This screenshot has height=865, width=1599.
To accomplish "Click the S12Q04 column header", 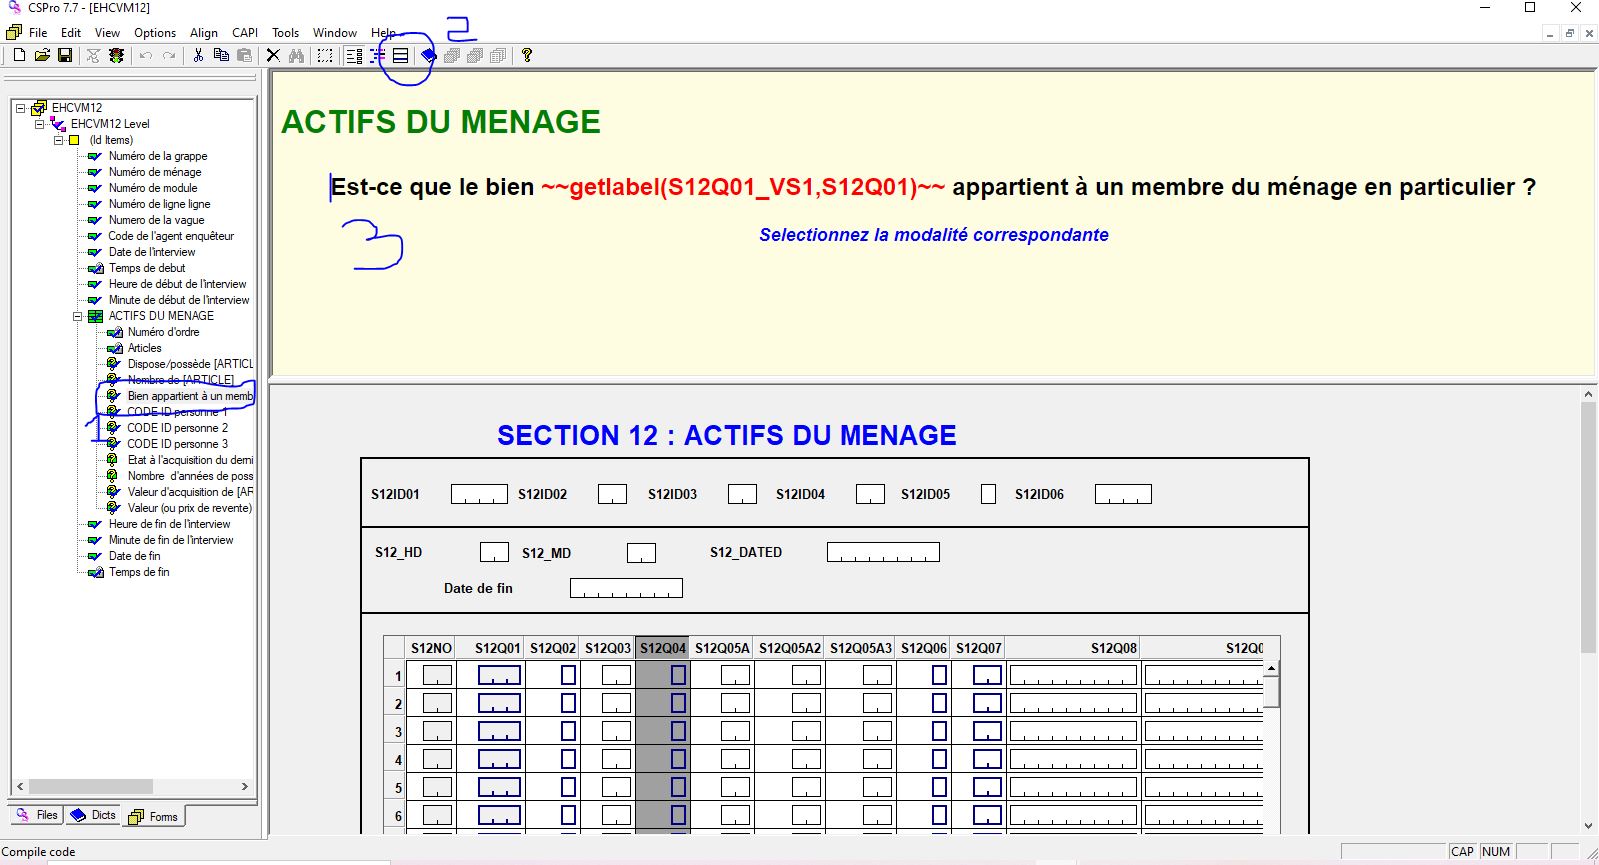I will click(663, 648).
